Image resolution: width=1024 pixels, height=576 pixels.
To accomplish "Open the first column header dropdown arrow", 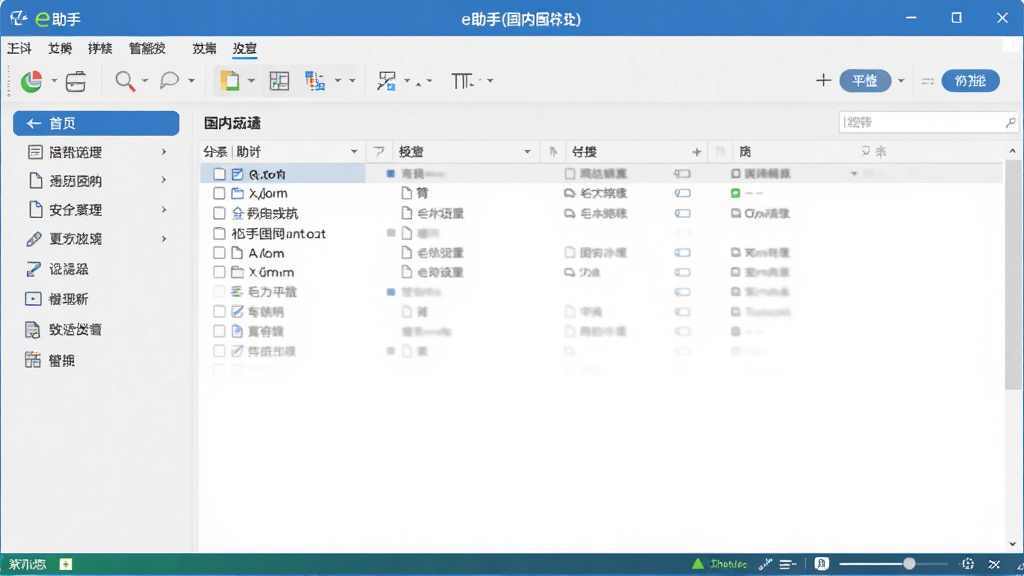I will [x=354, y=152].
